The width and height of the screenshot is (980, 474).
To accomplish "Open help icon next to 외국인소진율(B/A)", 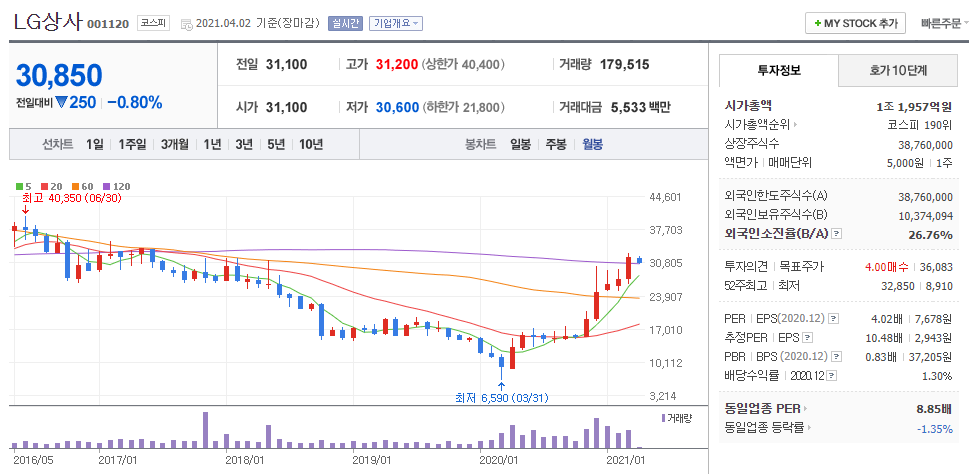I will coord(837,234).
